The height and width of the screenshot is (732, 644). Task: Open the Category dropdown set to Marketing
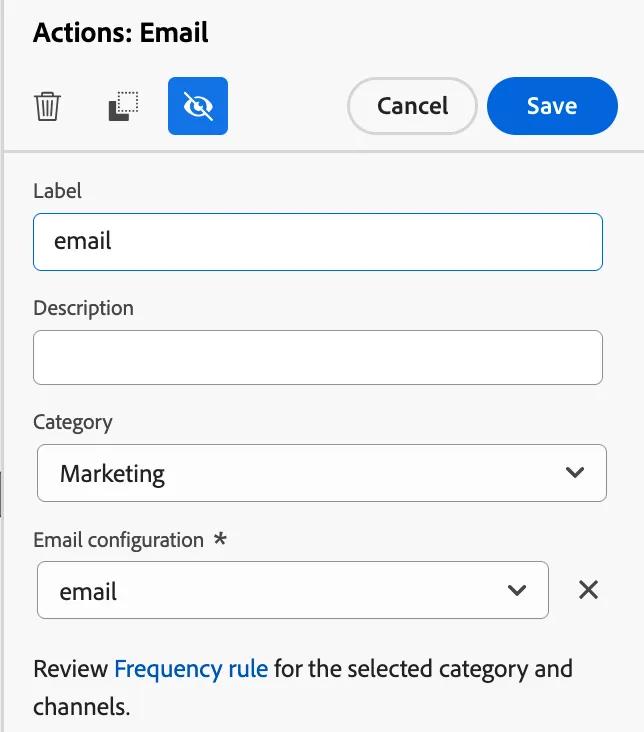(x=322, y=473)
